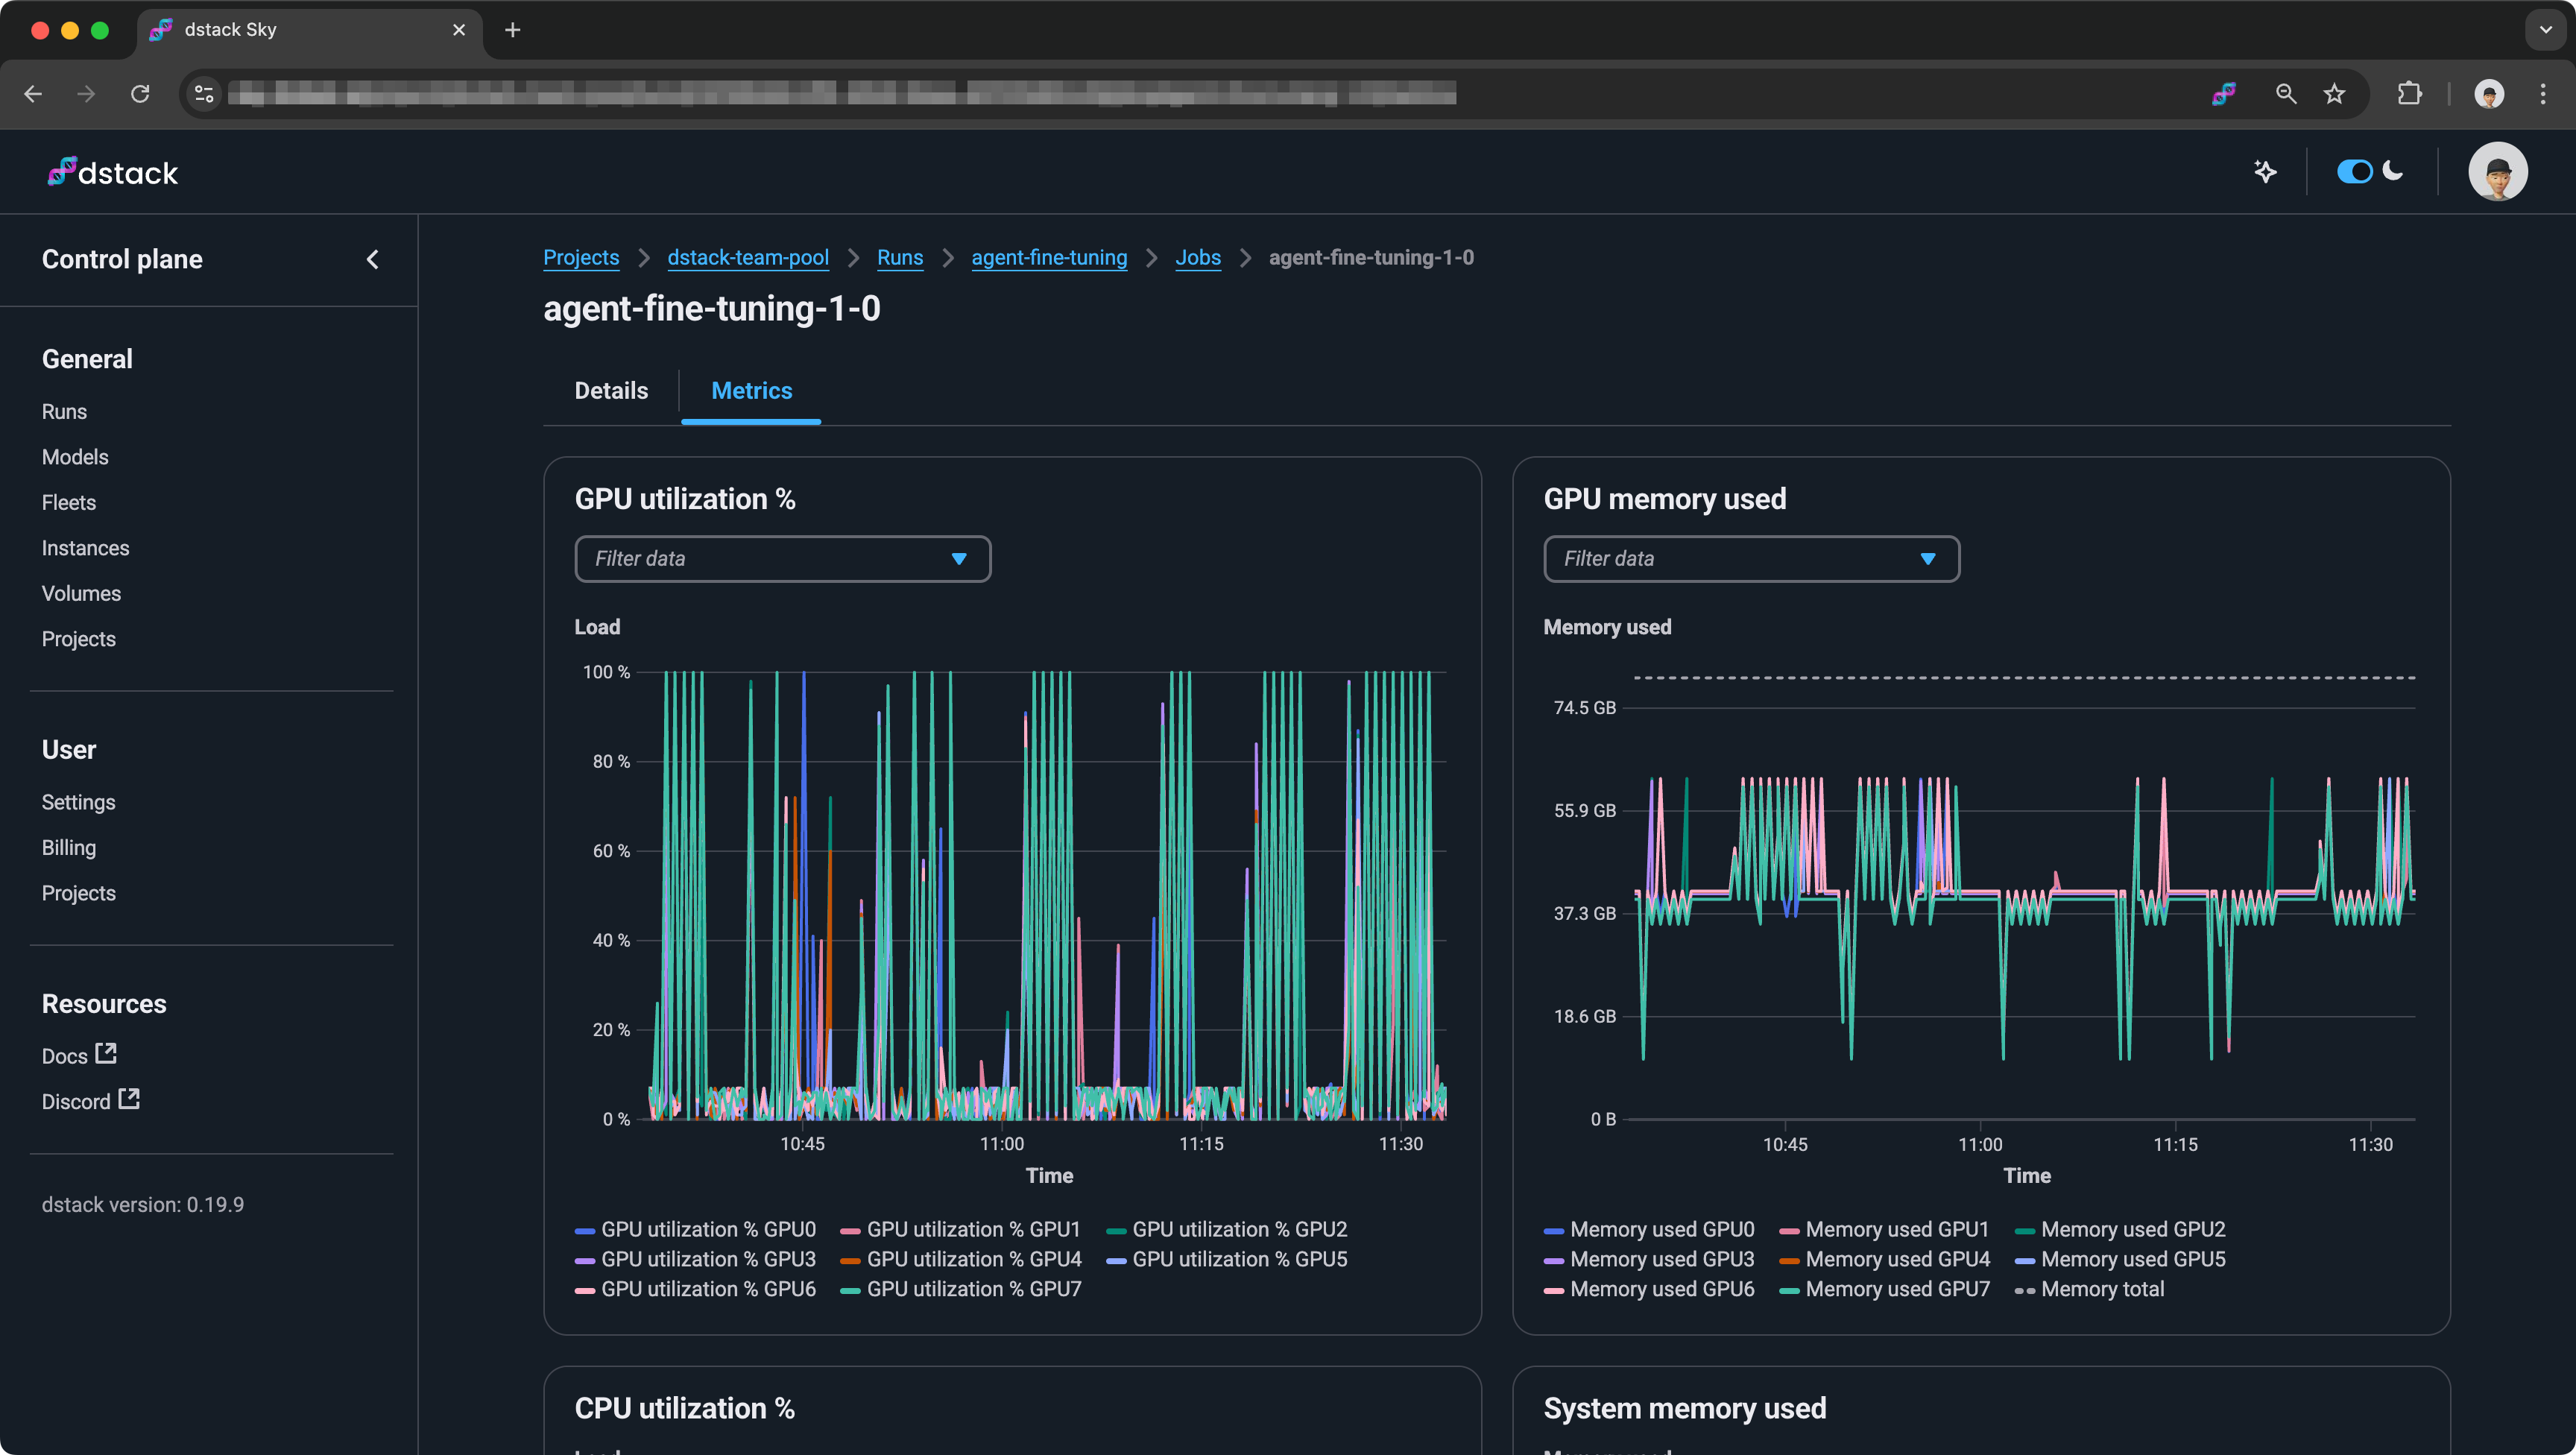Click the blurred browser address bar
The image size is (2576, 1455).
pyautogui.click(x=841, y=94)
